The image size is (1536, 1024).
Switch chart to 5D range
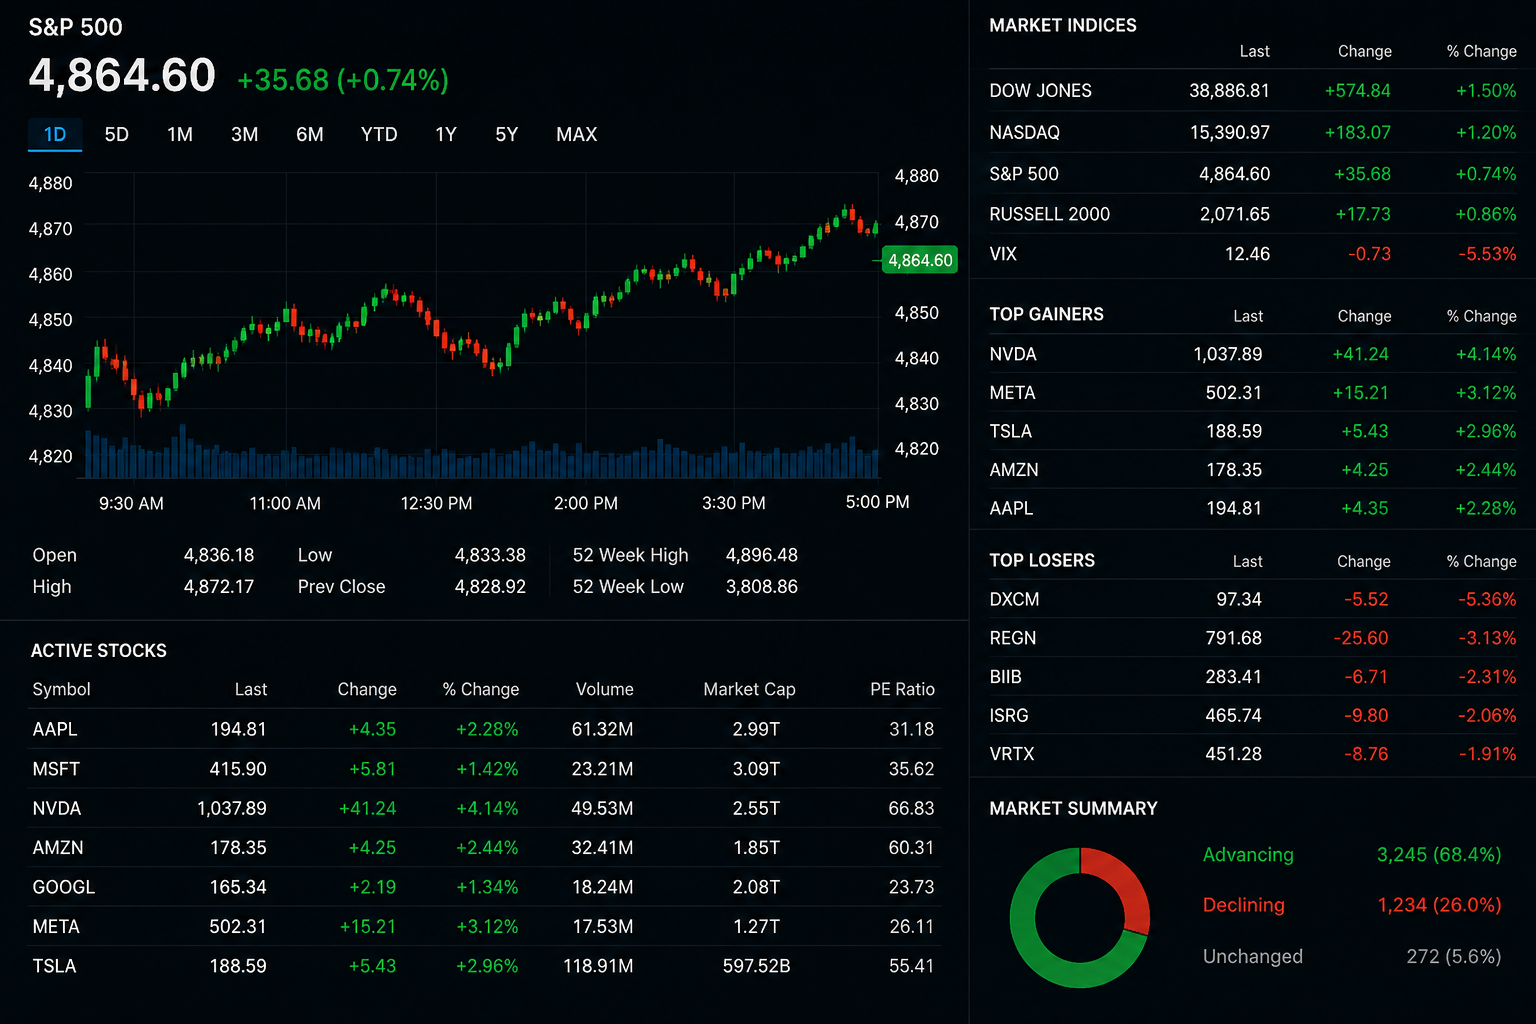click(117, 134)
